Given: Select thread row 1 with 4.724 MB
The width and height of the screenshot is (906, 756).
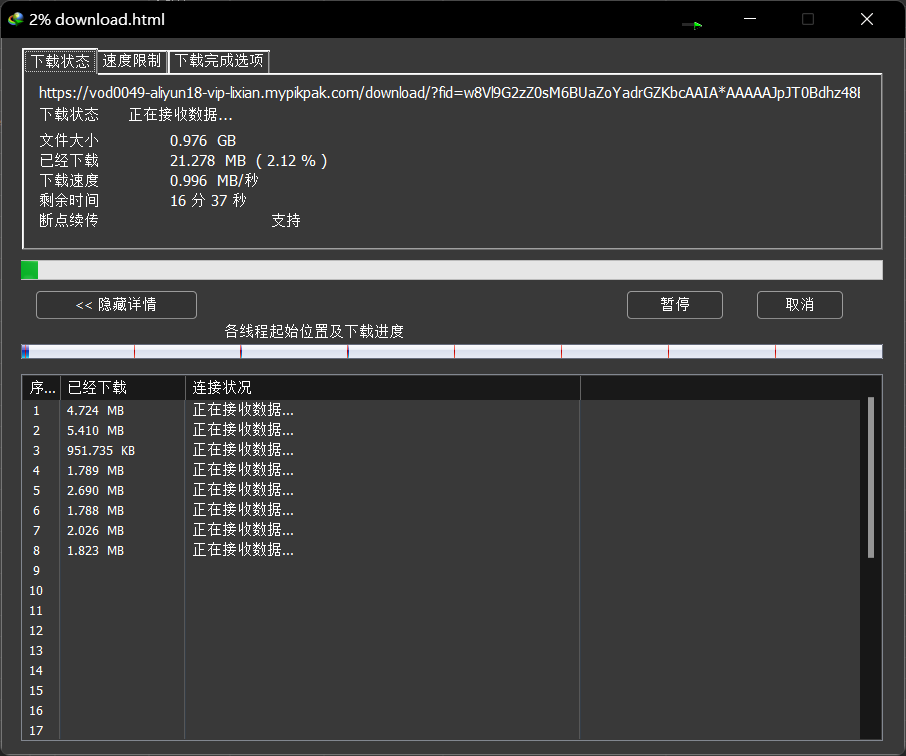Looking at the screenshot, I should pyautogui.click(x=95, y=411).
